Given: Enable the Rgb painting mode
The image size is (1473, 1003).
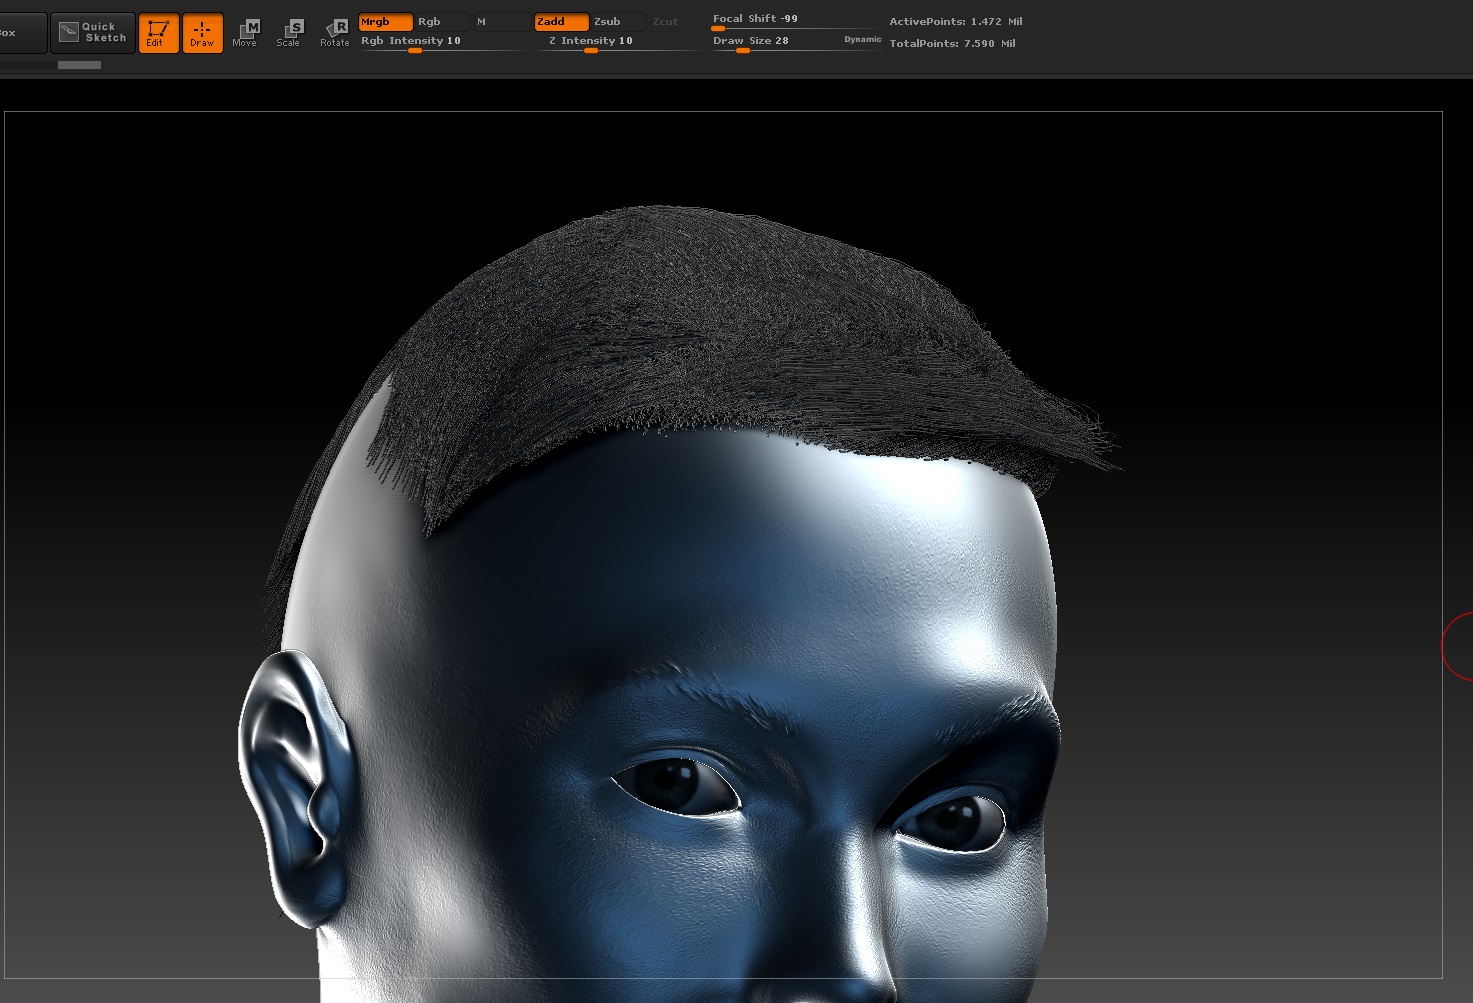Looking at the screenshot, I should [x=441, y=22].
